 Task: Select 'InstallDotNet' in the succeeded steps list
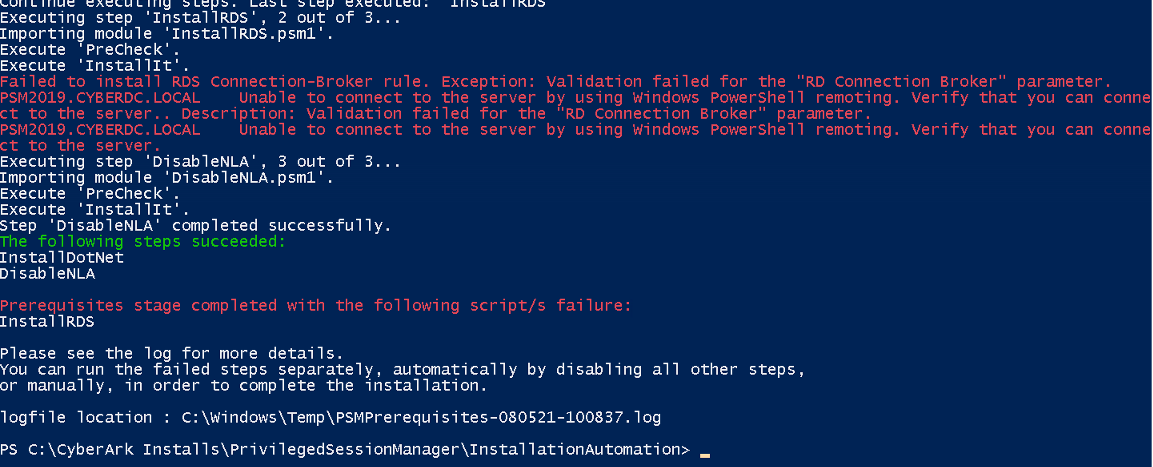coord(62,257)
